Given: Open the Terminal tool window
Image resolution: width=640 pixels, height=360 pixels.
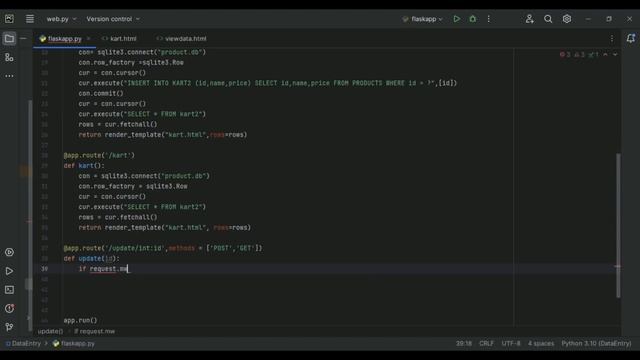Looking at the screenshot, I should (9, 290).
